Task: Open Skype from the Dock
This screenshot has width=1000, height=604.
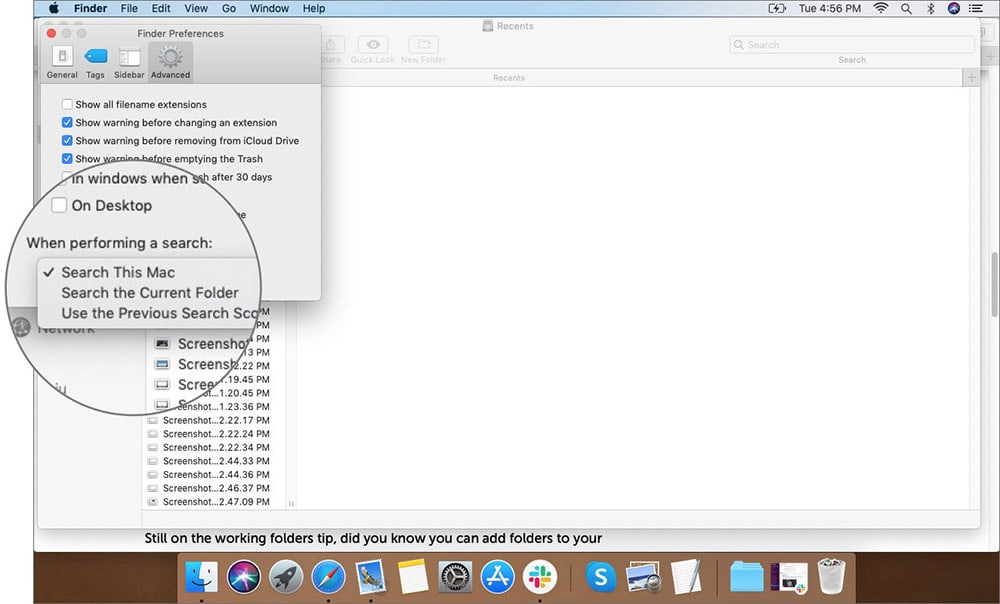Action: [599, 577]
